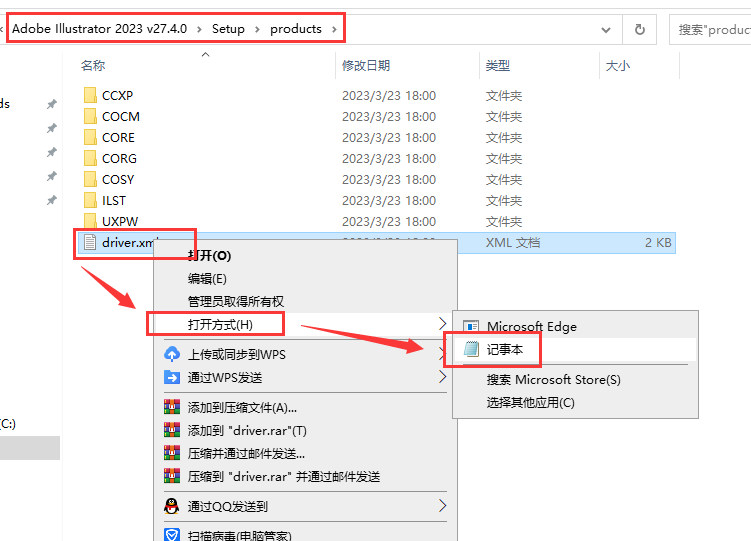Select 扫描病毒(电脑管家) menu entry
The width and height of the screenshot is (751, 541).
[239, 535]
